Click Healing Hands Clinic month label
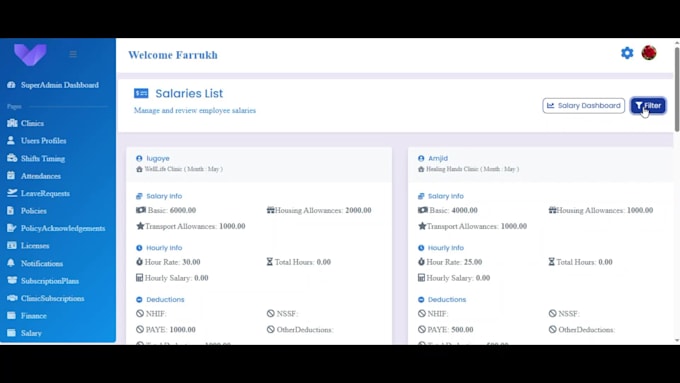 pyautogui.click(x=472, y=169)
